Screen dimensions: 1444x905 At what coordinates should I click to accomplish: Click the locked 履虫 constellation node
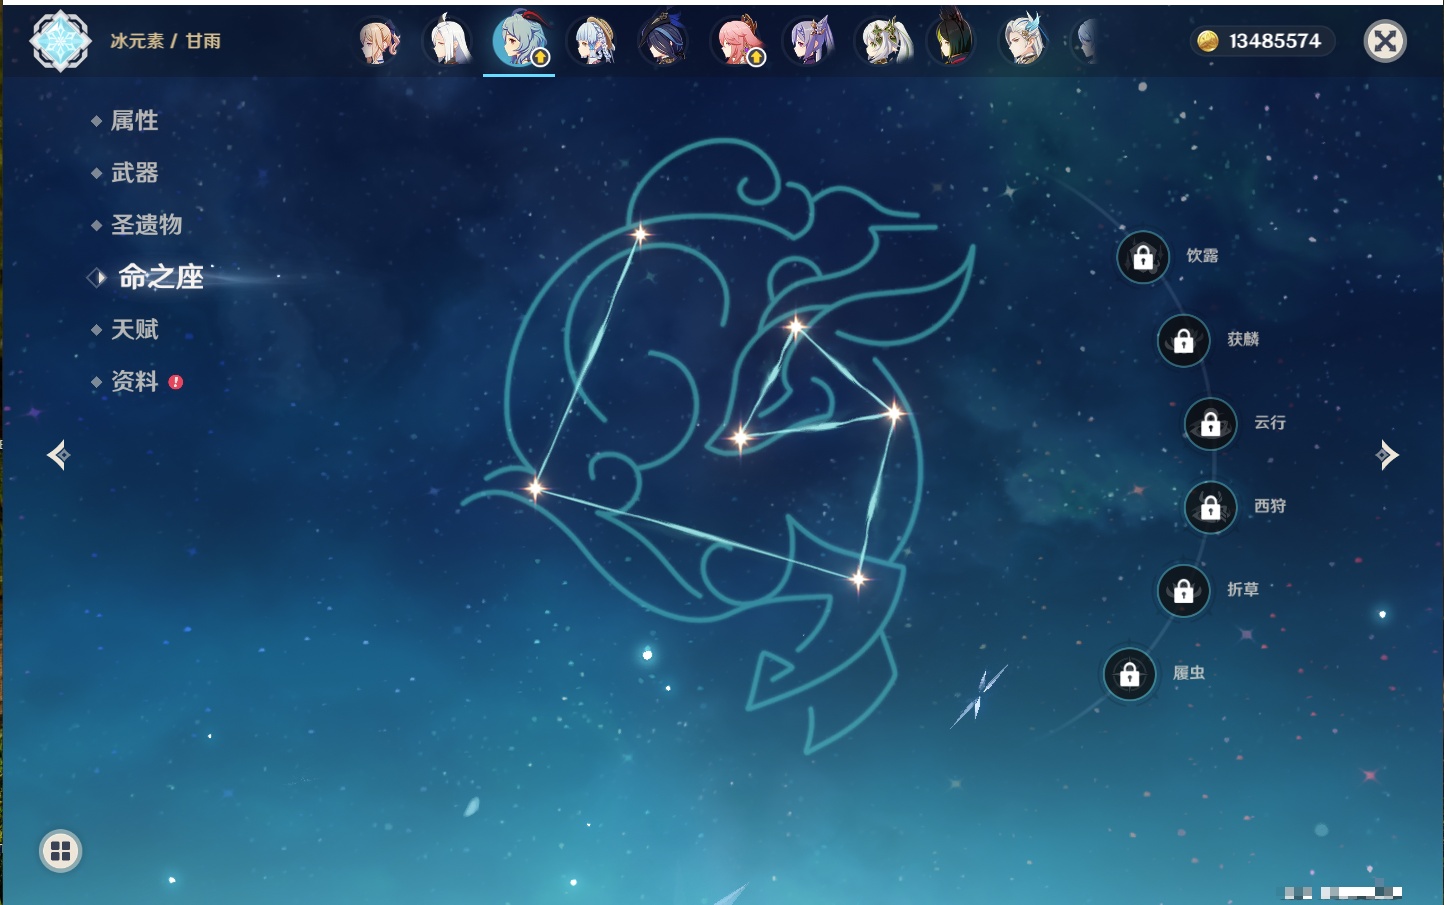pyautogui.click(x=1130, y=674)
